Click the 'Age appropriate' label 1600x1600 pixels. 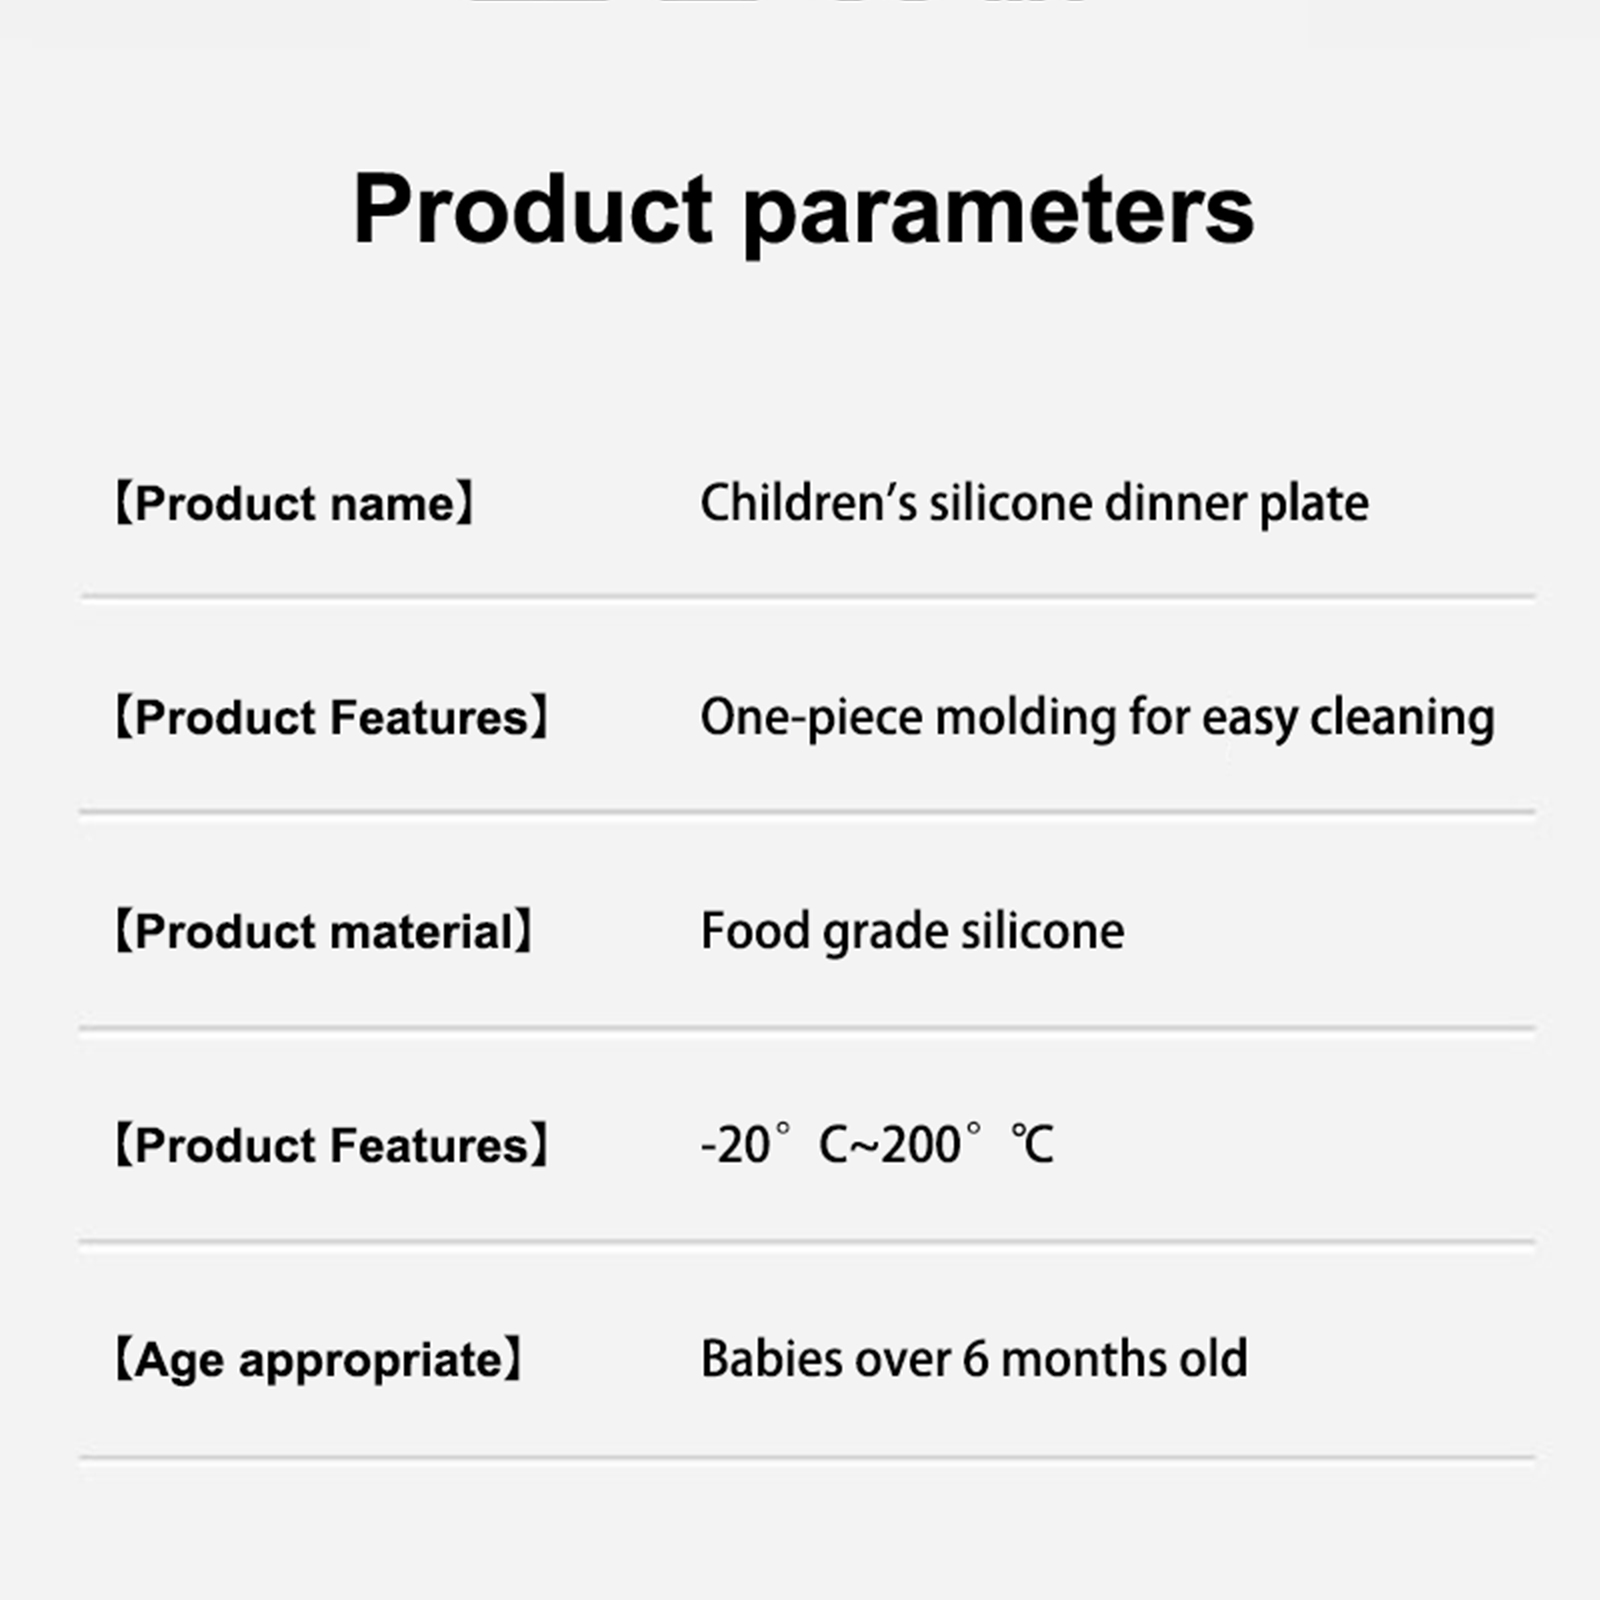coord(318,1360)
